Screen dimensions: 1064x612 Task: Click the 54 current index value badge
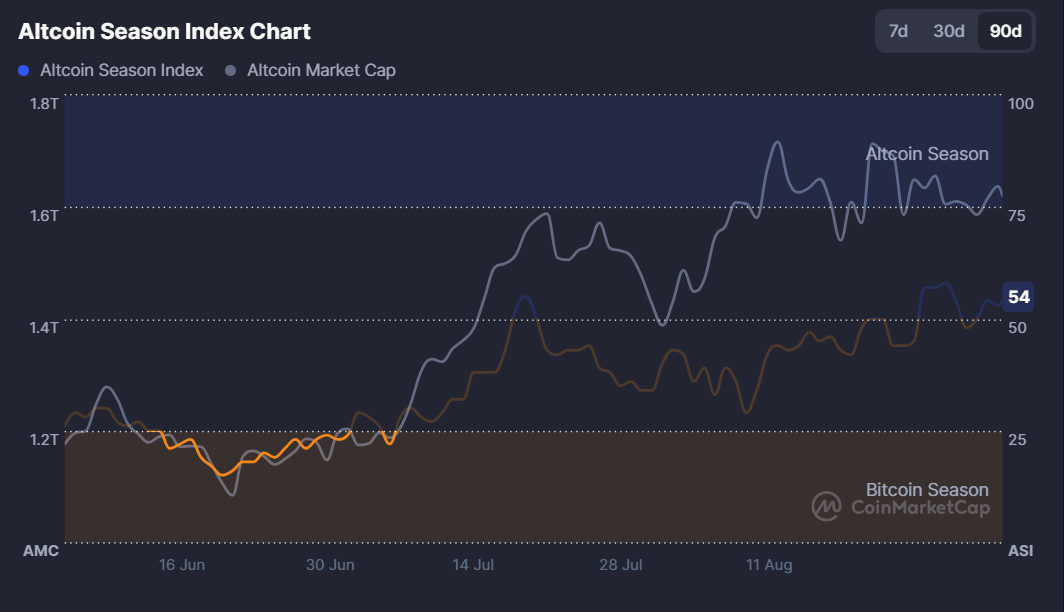1021,297
